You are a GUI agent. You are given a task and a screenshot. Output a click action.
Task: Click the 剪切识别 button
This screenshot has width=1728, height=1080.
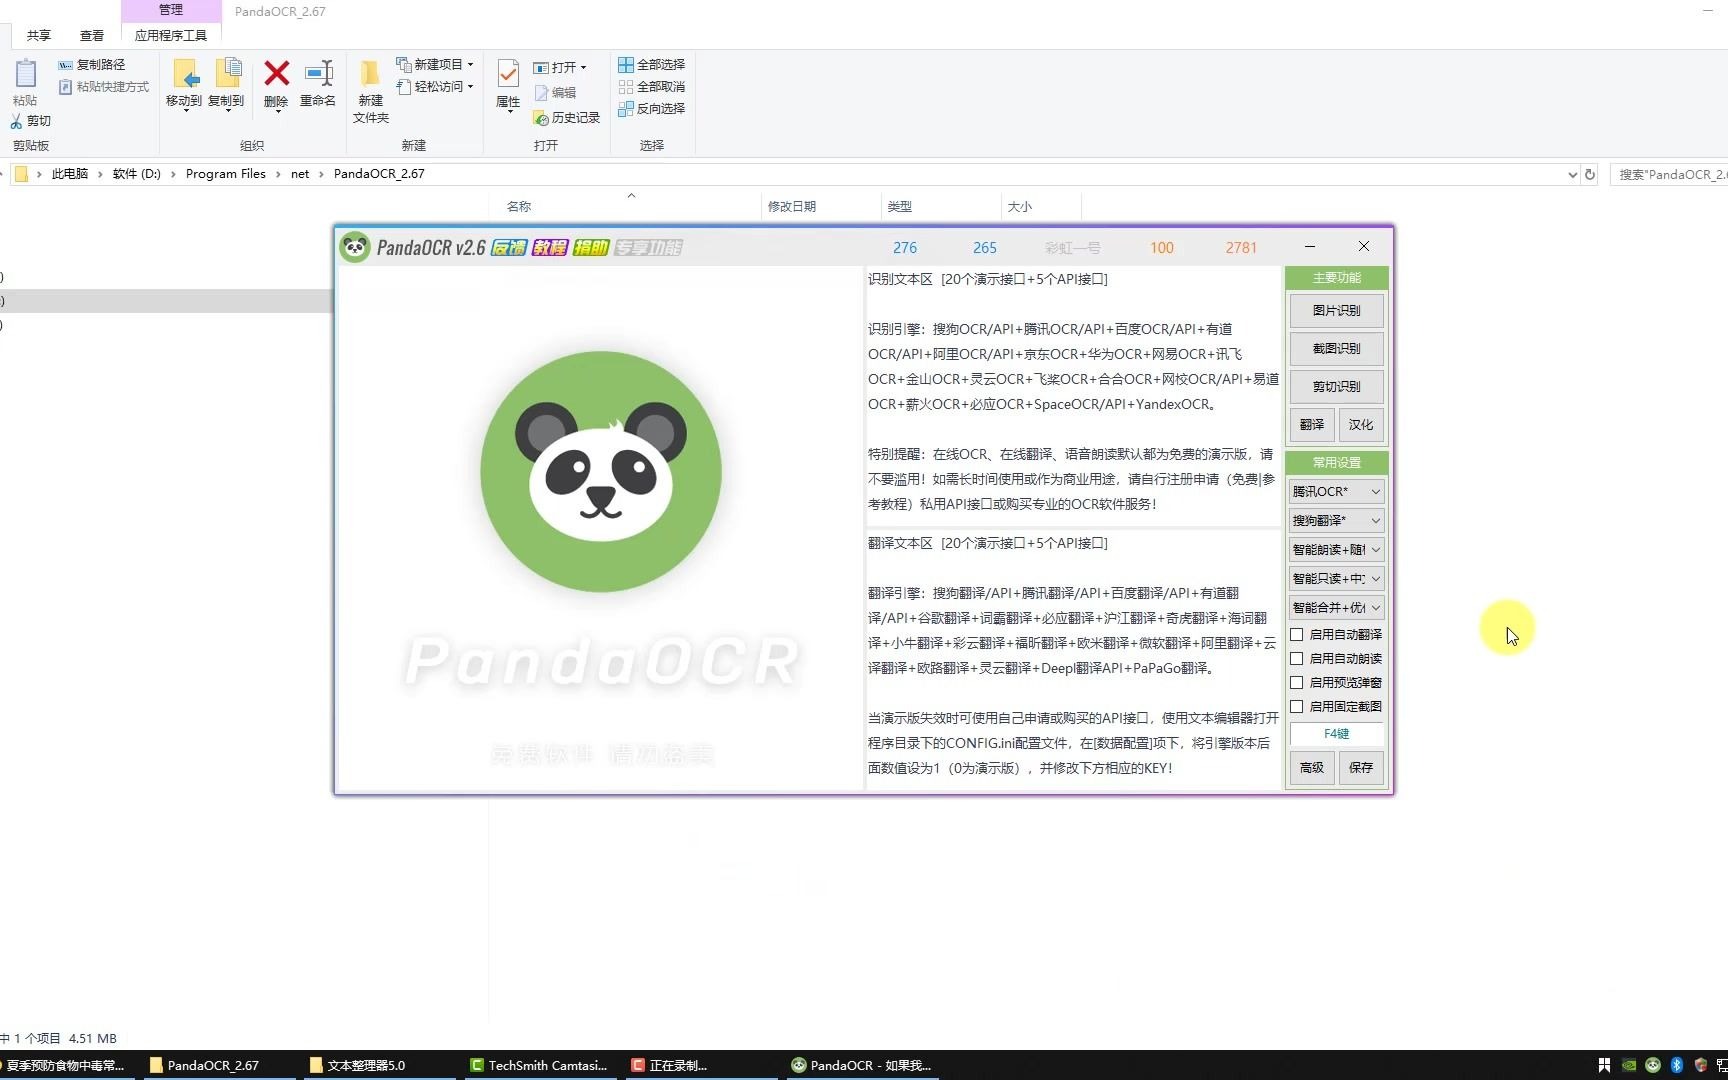tap(1337, 387)
